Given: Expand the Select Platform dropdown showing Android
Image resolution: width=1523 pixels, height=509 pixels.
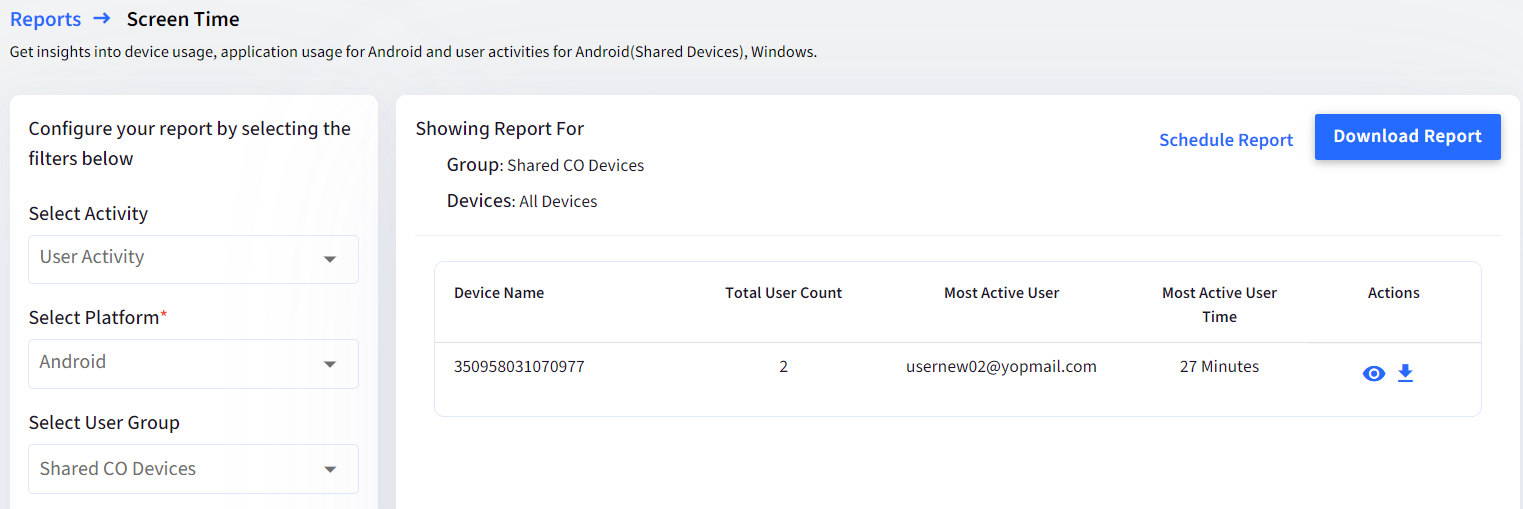Looking at the screenshot, I should (x=193, y=364).
